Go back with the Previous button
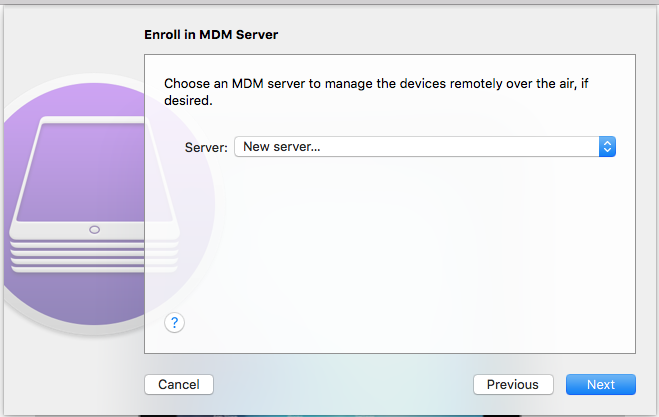 coord(512,384)
